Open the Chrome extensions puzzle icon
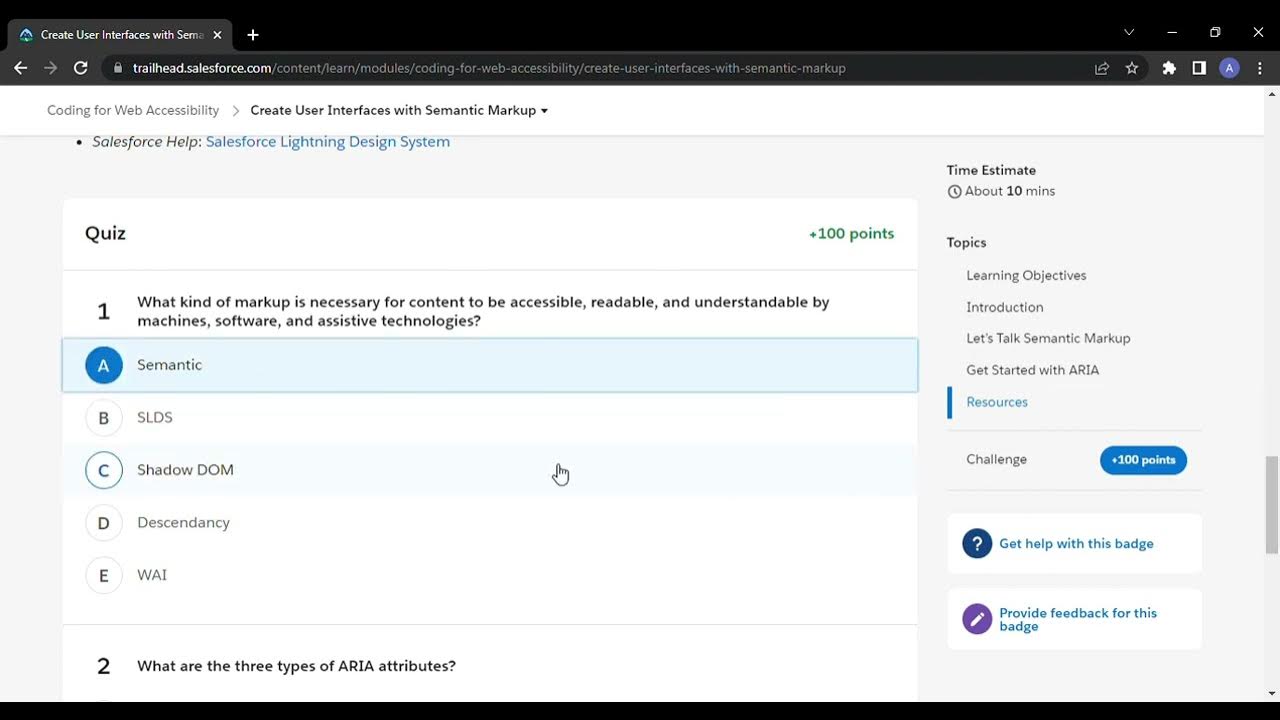 click(1169, 68)
